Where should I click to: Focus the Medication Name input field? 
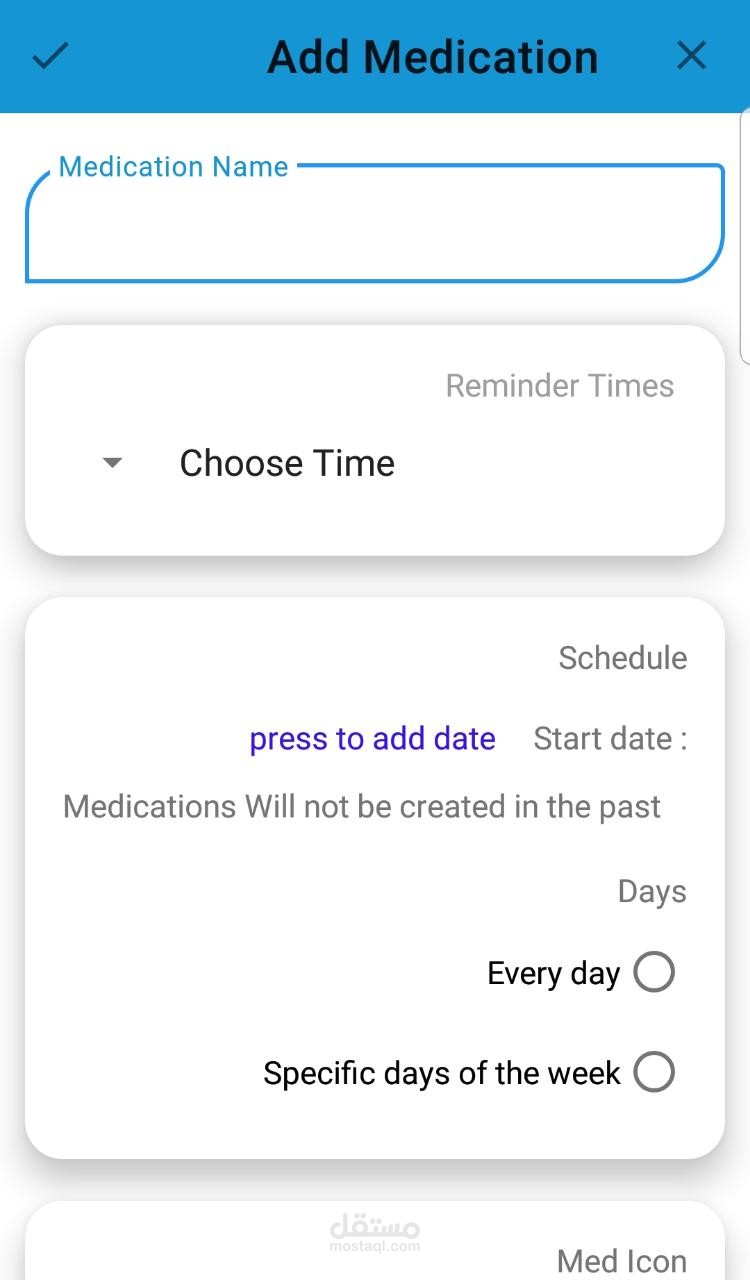pyautogui.click(x=374, y=229)
